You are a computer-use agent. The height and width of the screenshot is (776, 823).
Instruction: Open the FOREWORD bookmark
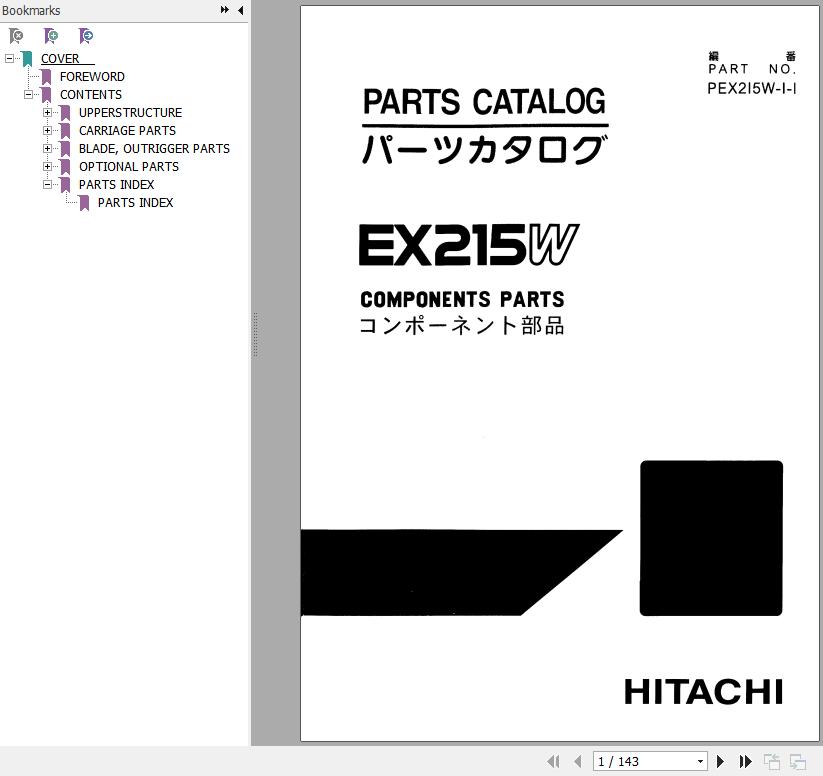pos(92,77)
